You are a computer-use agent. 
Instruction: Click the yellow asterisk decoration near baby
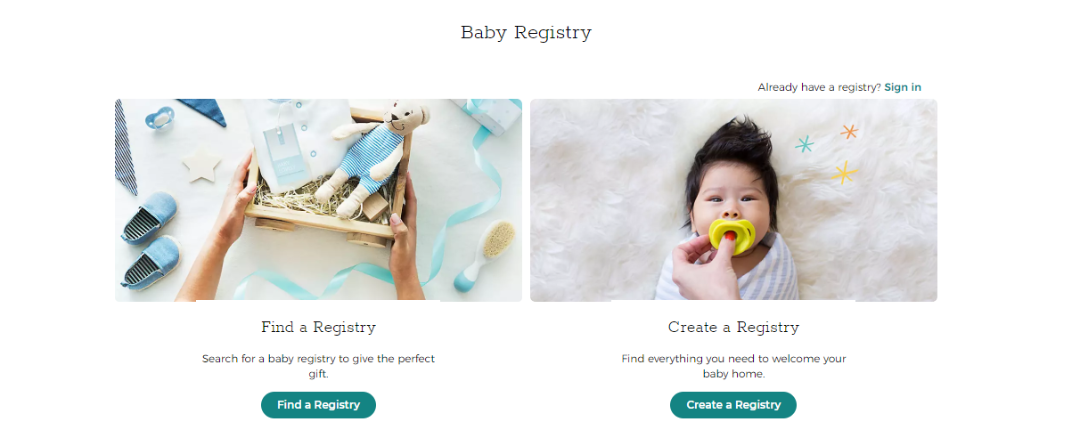coord(844,172)
